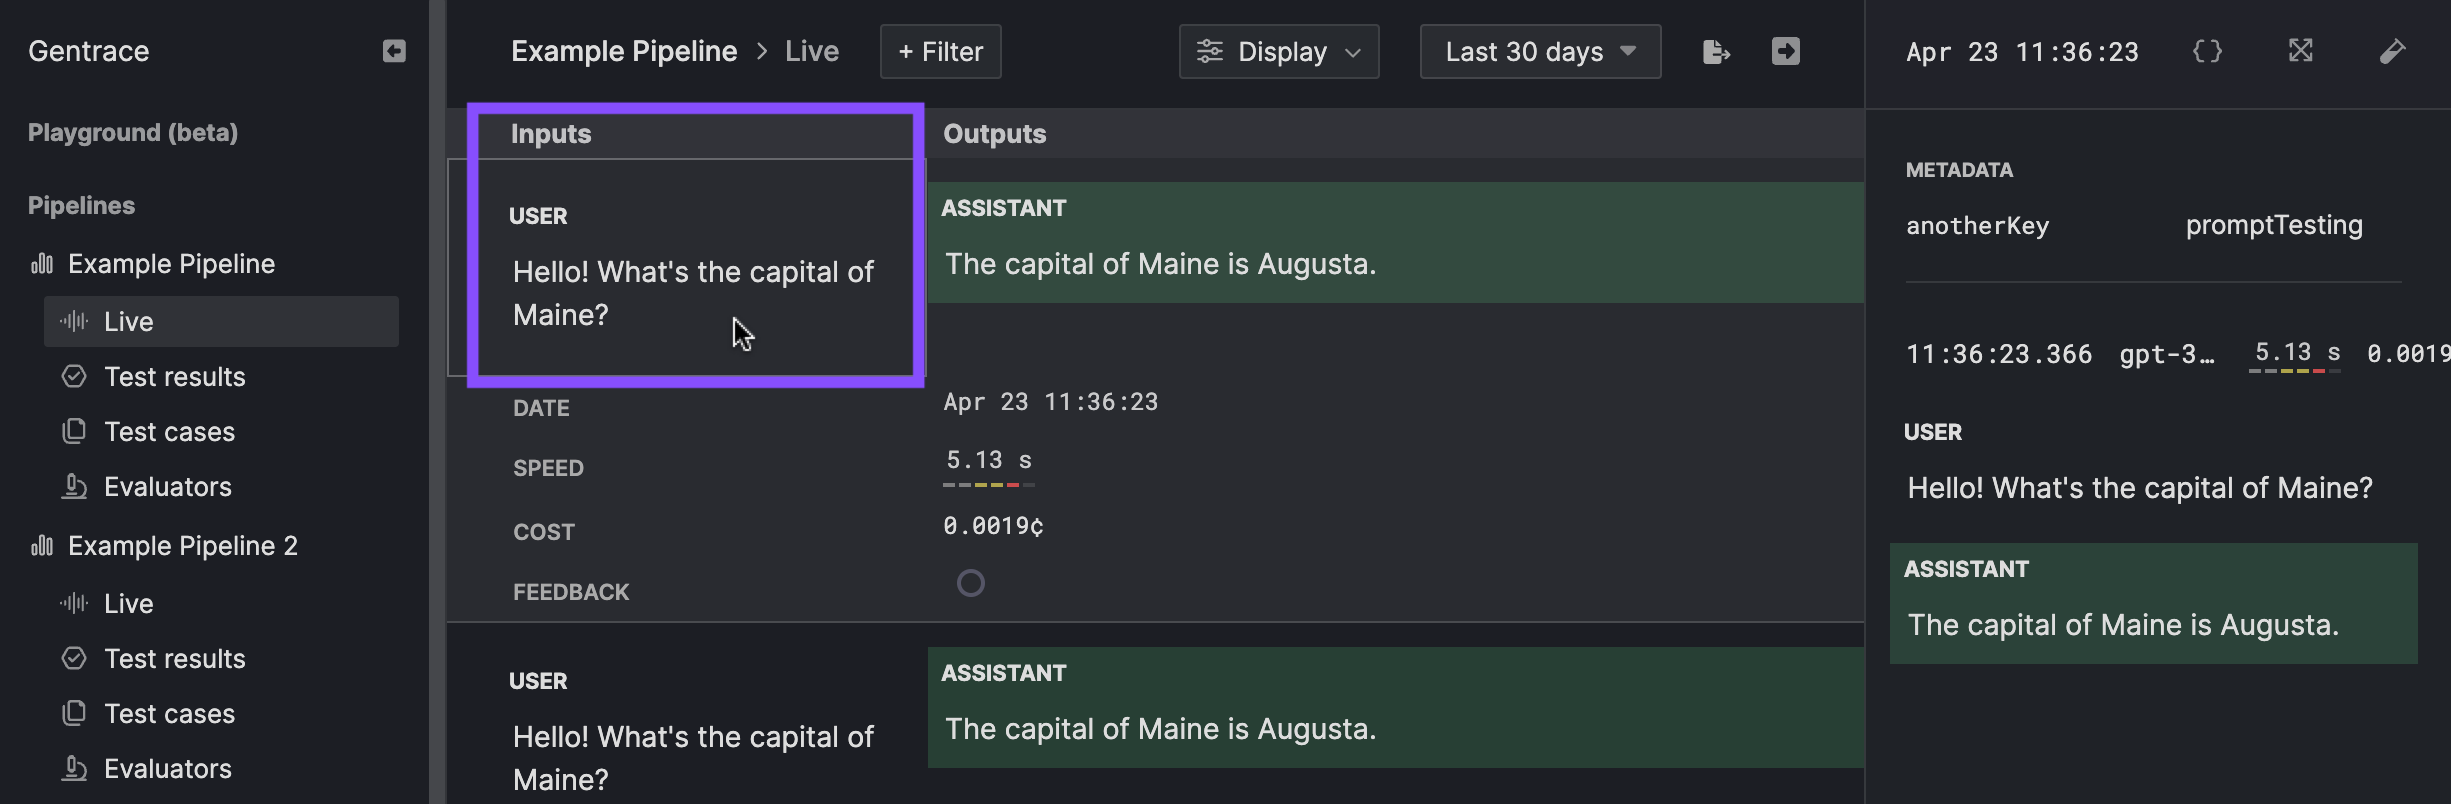
Task: Expand the Example Pipeline 2 tree item
Action: tap(183, 545)
